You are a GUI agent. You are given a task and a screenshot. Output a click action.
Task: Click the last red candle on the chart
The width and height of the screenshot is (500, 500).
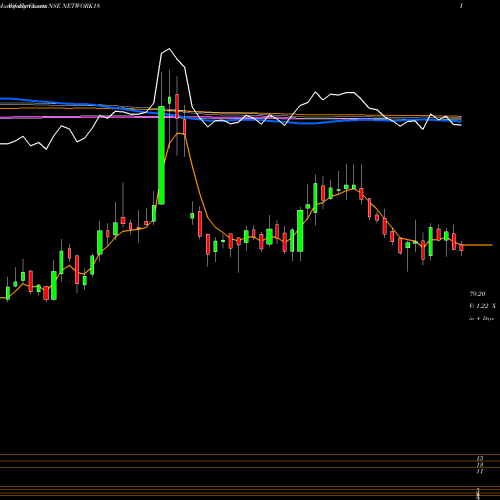click(x=461, y=247)
